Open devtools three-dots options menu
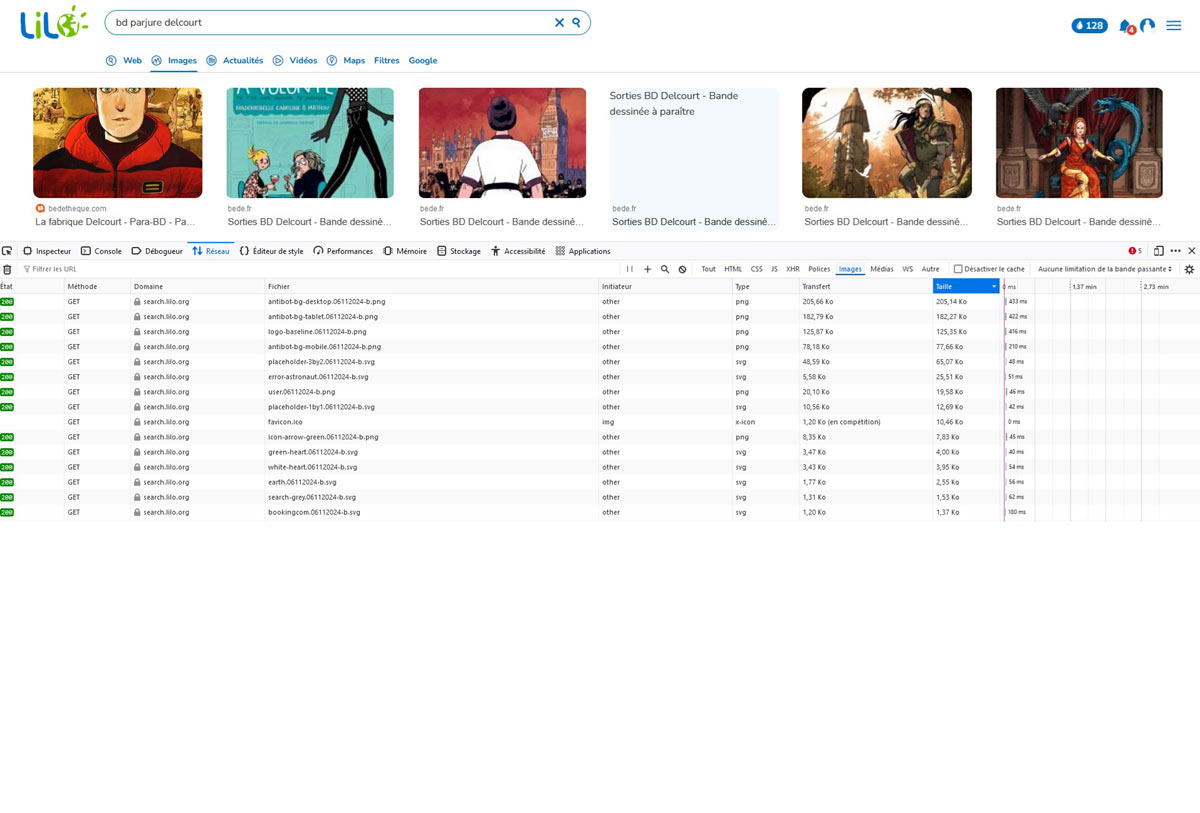1200x813 pixels. (x=1176, y=251)
